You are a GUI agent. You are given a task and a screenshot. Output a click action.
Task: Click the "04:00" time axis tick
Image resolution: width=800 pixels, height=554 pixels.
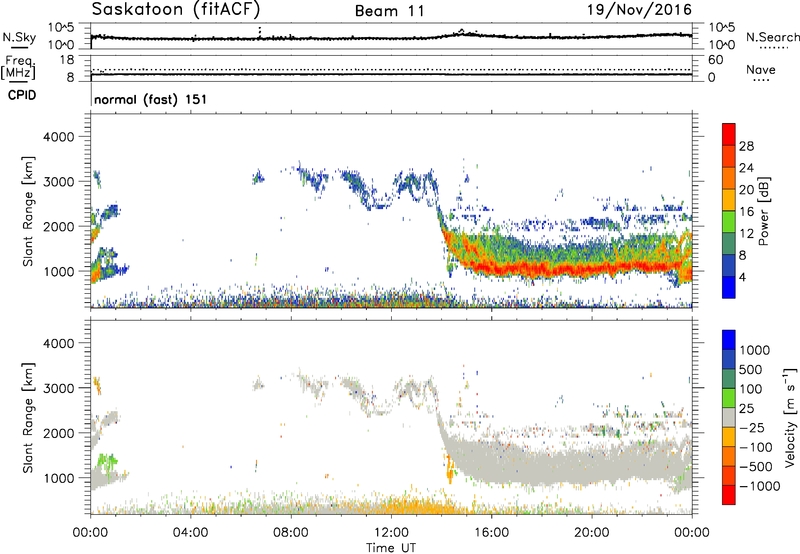pyautogui.click(x=190, y=533)
